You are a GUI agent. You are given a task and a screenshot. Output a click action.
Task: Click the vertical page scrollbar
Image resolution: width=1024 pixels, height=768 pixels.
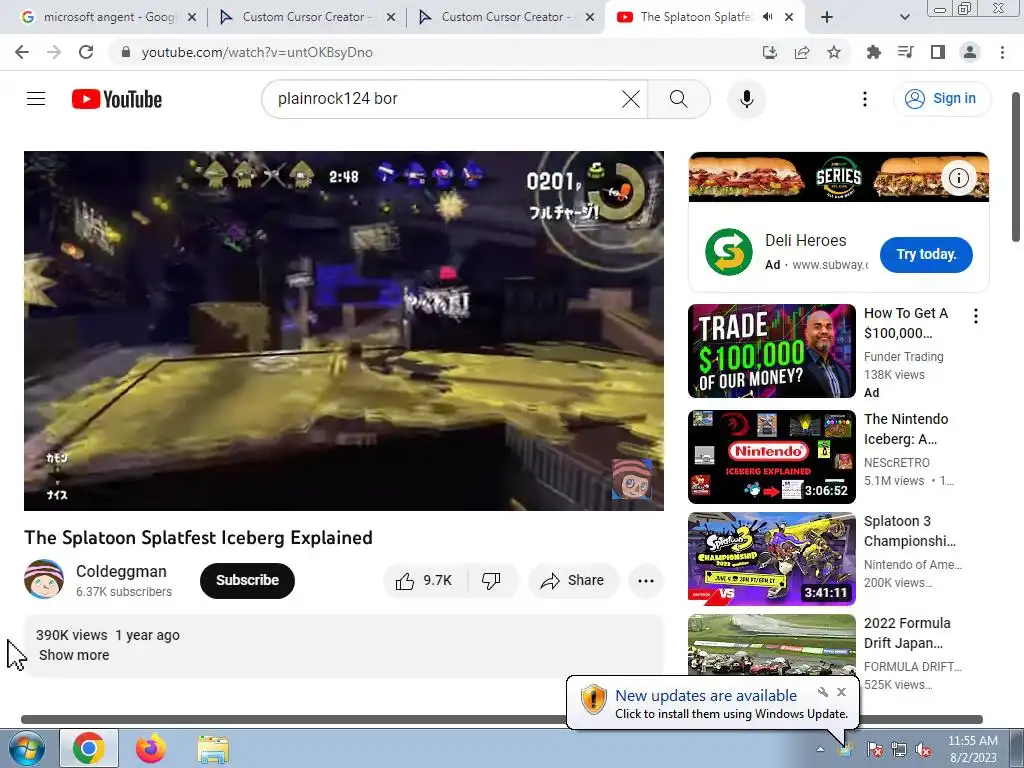pos(1016,167)
